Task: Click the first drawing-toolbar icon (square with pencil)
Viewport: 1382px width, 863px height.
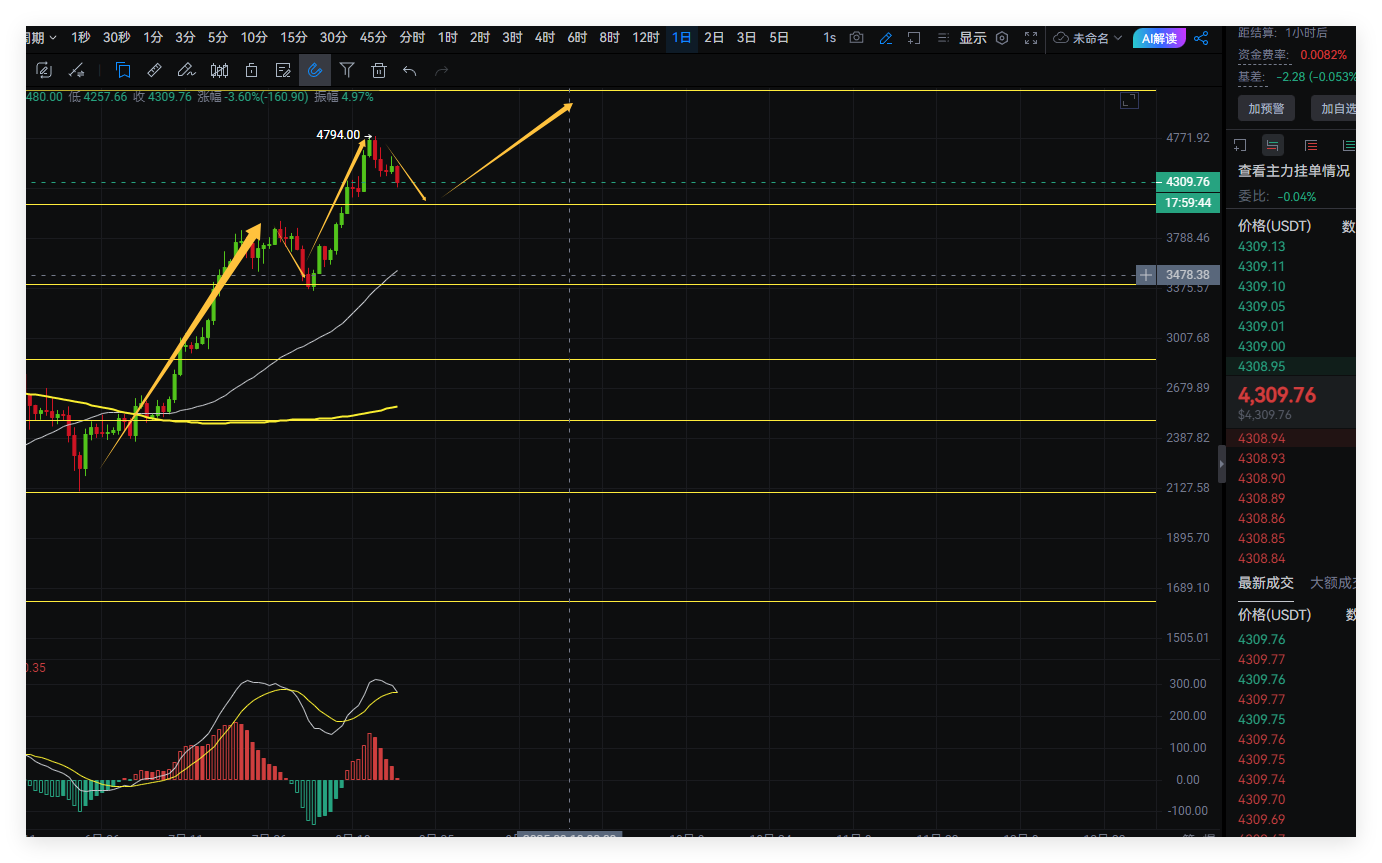Action: (43, 70)
